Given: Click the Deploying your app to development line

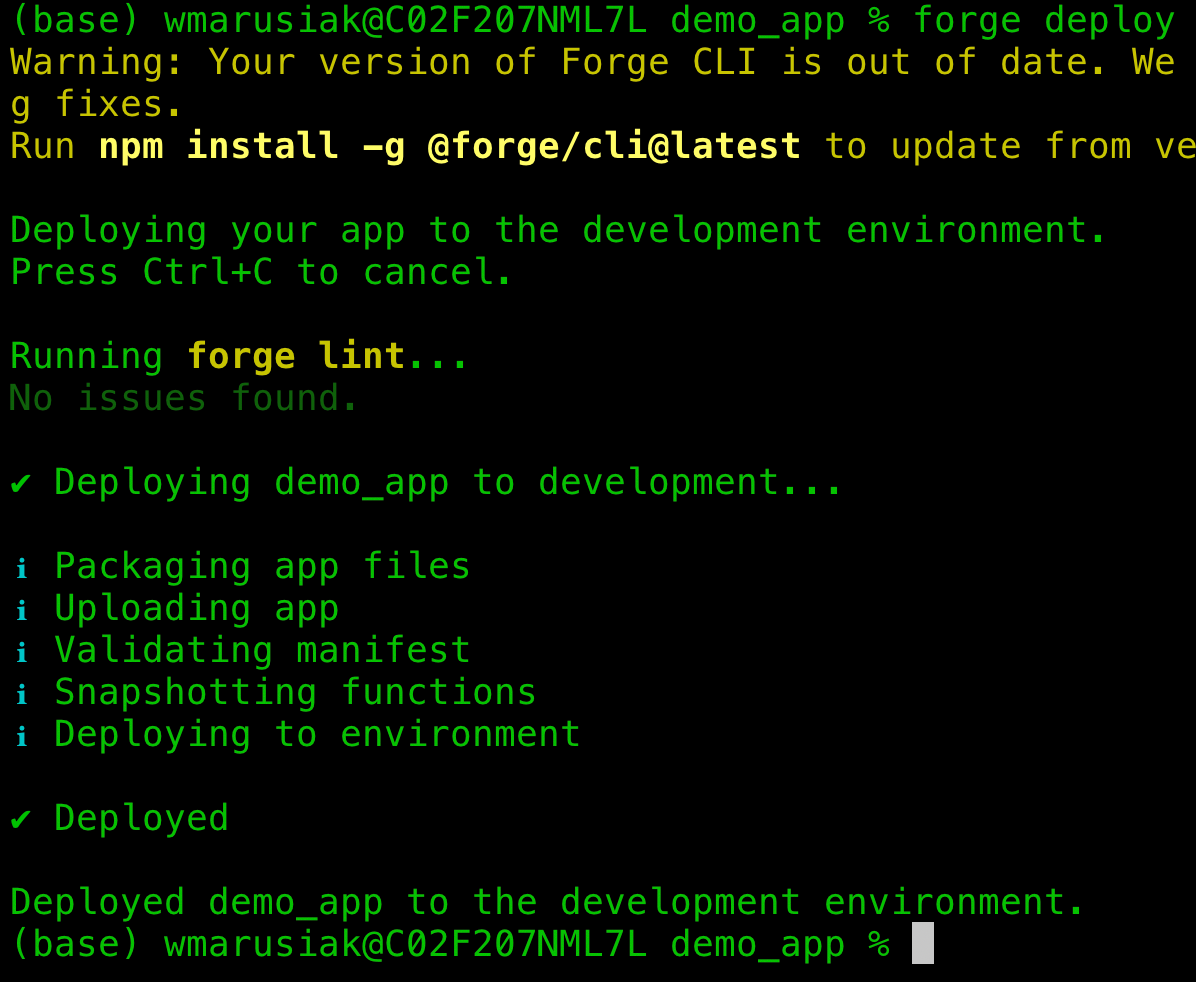Looking at the screenshot, I should pos(558,230).
